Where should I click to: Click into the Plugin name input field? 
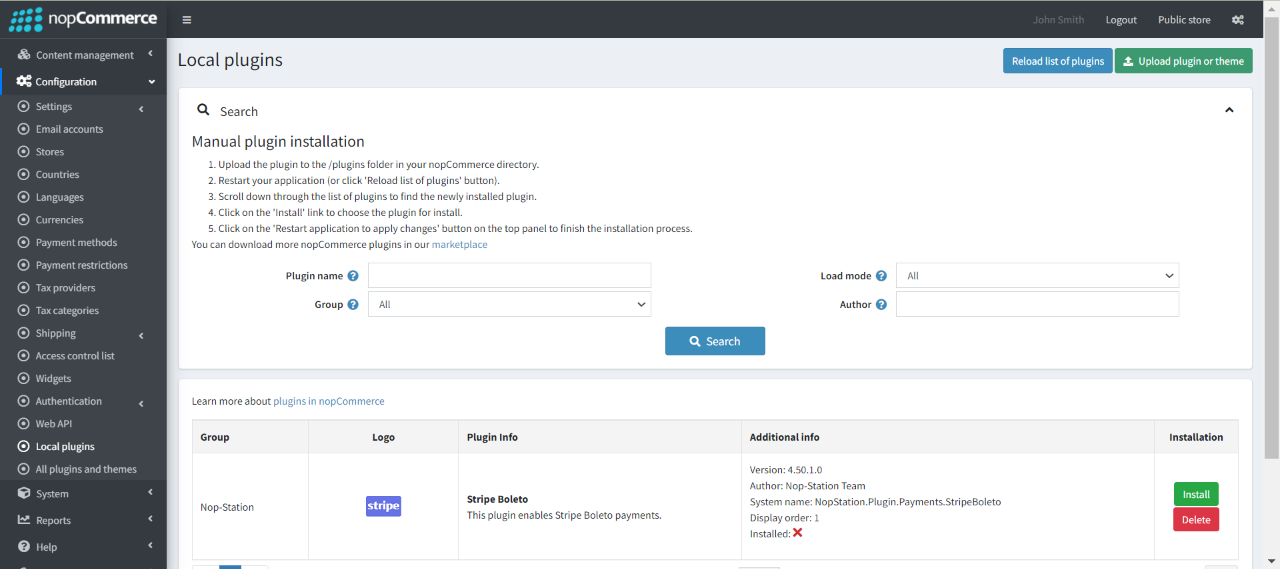coord(509,276)
